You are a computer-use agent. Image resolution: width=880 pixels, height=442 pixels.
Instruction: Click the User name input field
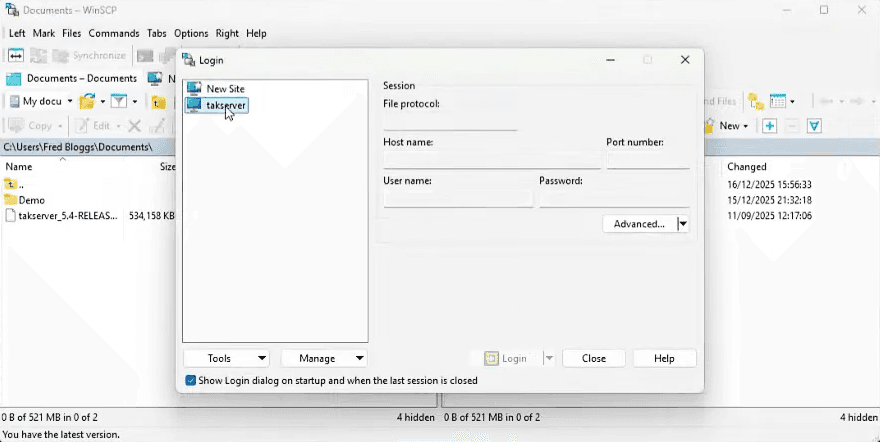tap(458, 199)
